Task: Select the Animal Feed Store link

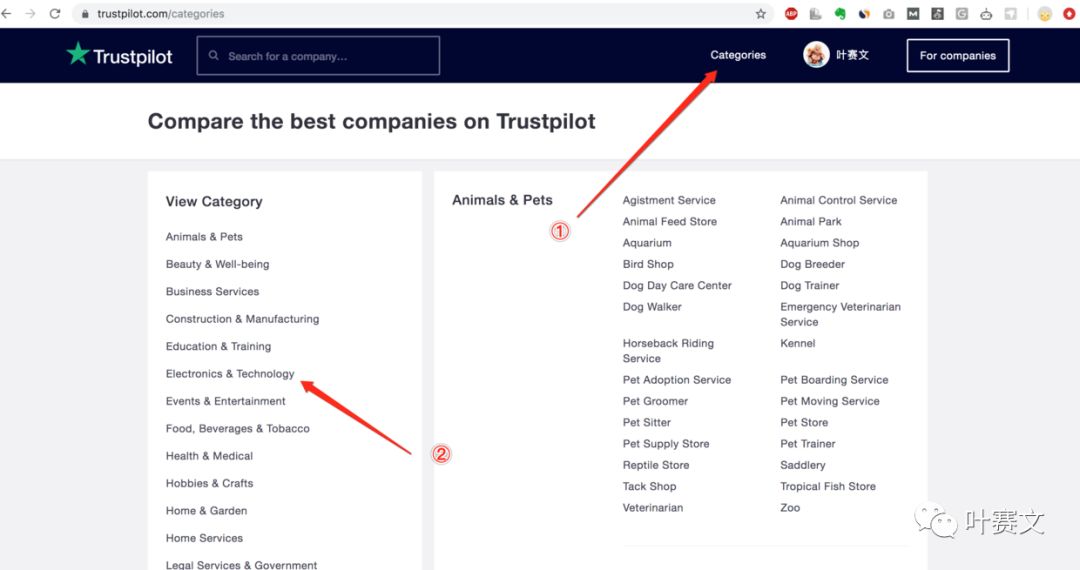Action: pyautogui.click(x=669, y=222)
